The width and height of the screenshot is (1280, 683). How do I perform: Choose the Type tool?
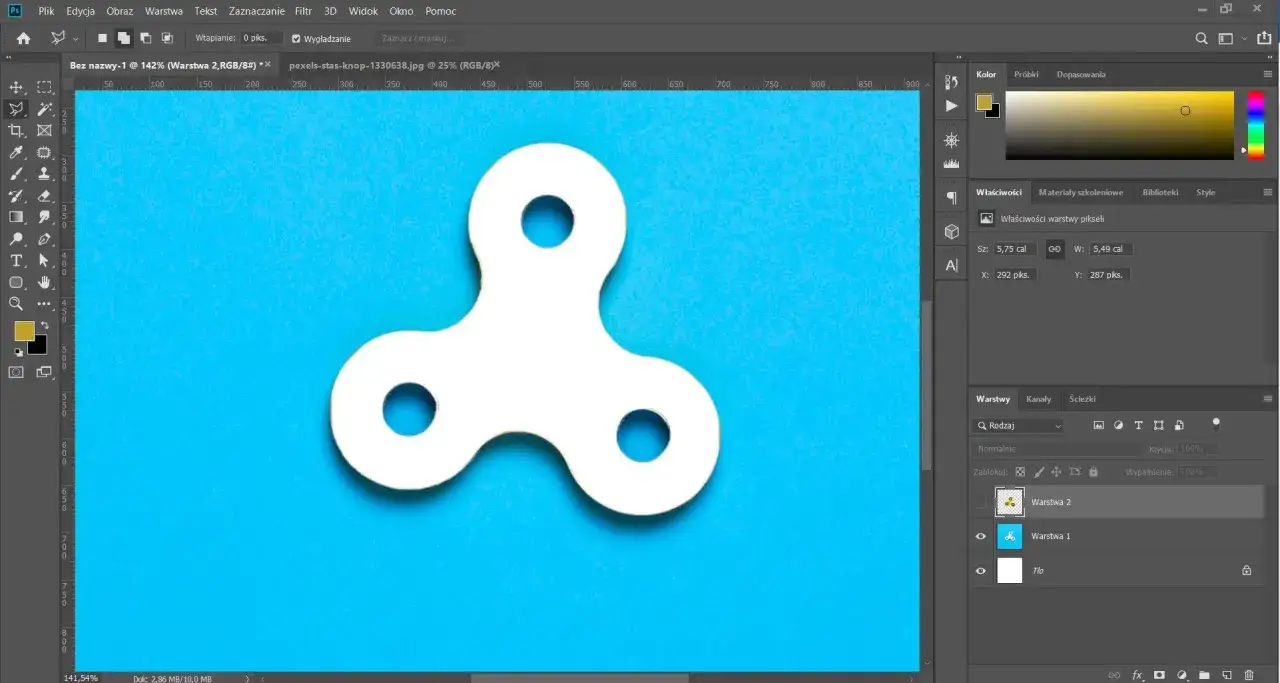click(16, 261)
